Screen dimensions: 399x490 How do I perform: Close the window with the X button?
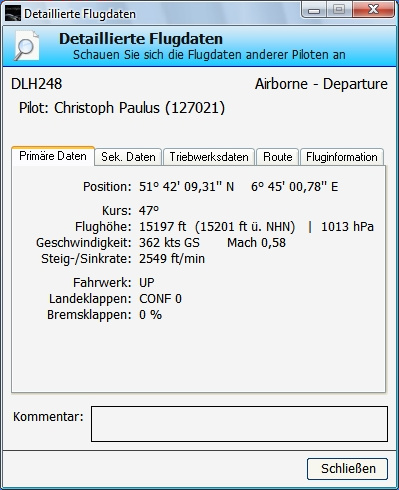coord(373,10)
